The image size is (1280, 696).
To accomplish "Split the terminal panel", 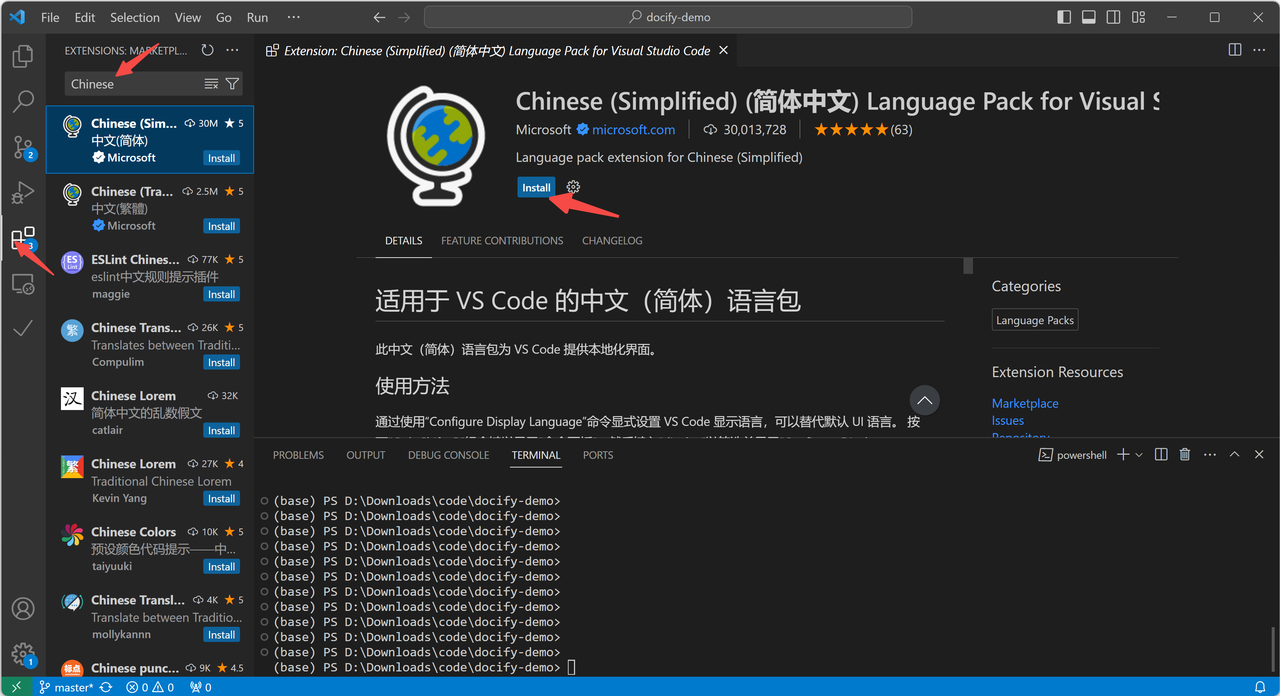I will tap(1160, 454).
